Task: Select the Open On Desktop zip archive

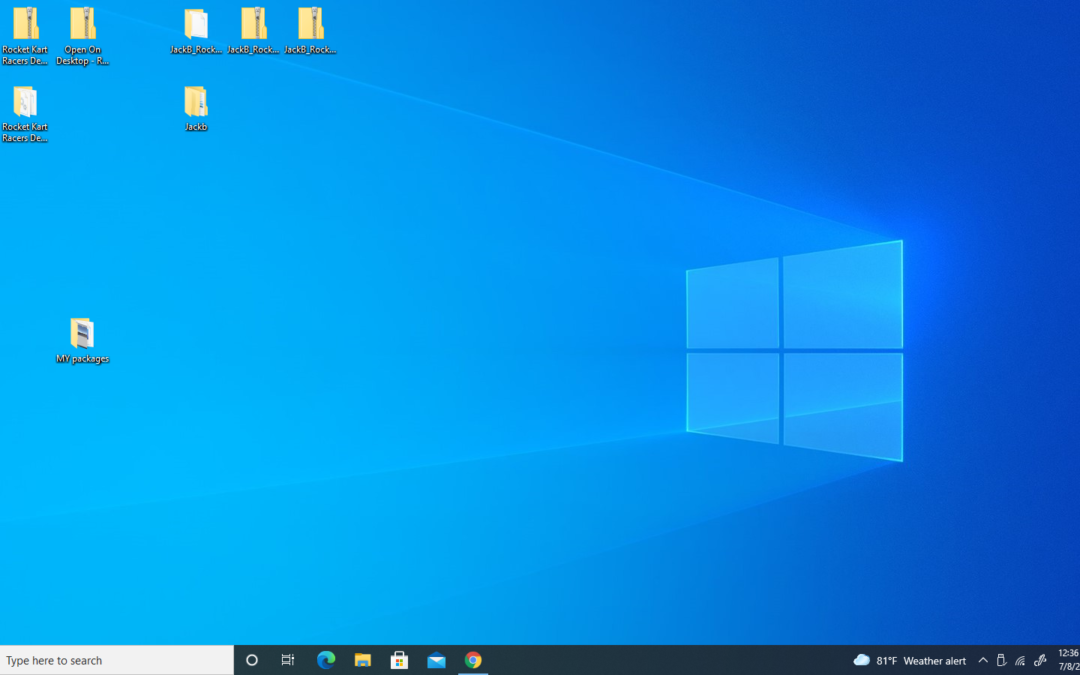Action: coord(83,36)
